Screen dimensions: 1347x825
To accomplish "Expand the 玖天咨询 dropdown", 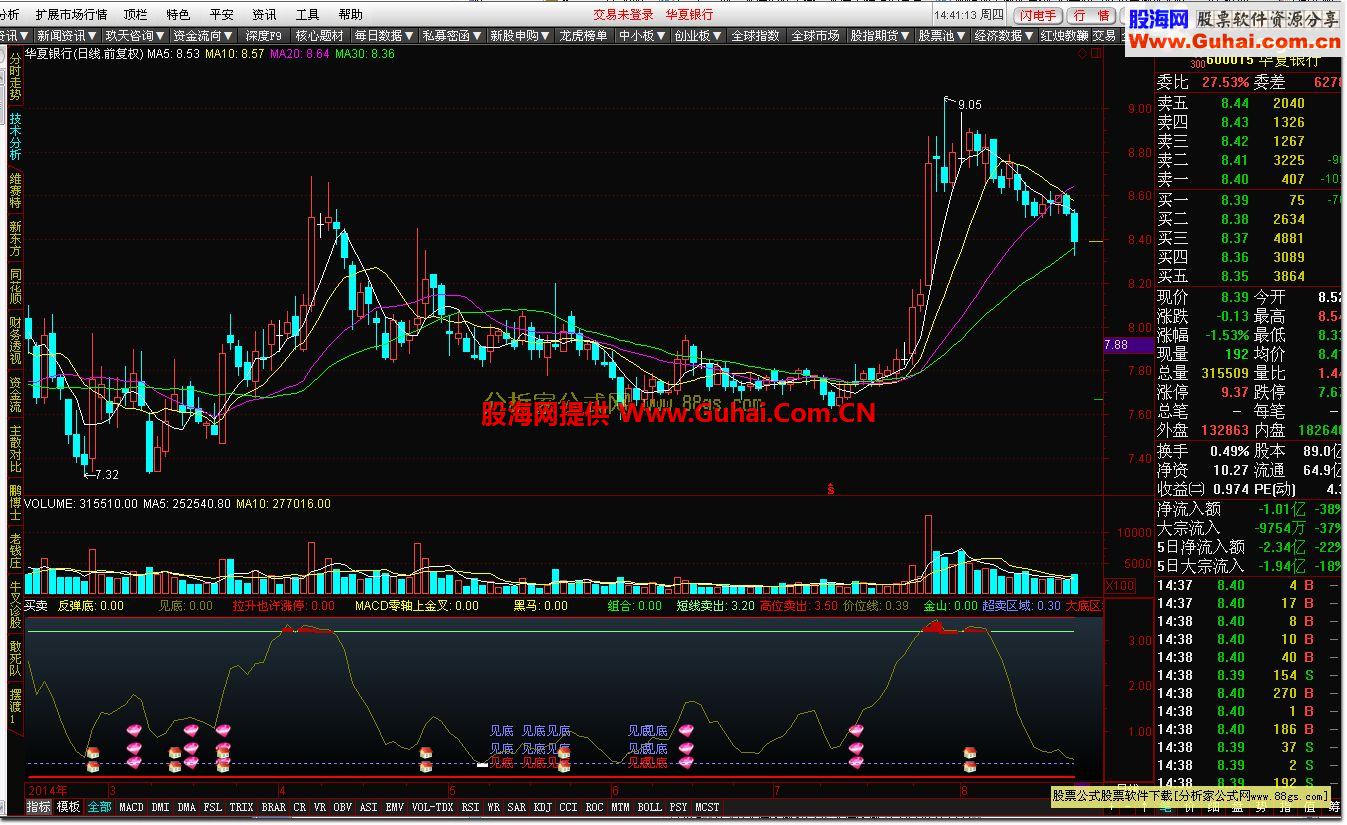I will click(x=135, y=35).
